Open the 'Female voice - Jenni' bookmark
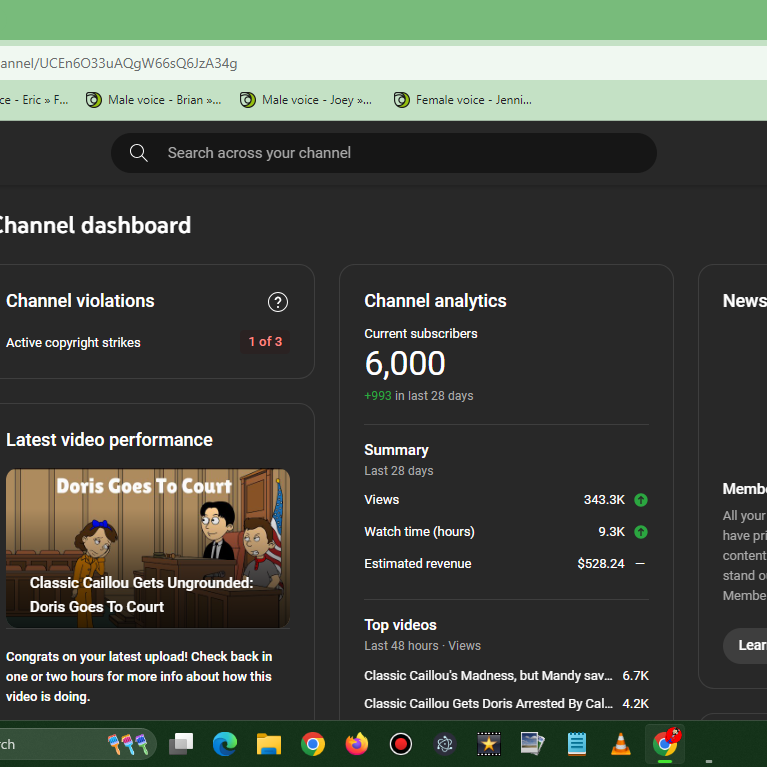The height and width of the screenshot is (767, 767). (463, 100)
